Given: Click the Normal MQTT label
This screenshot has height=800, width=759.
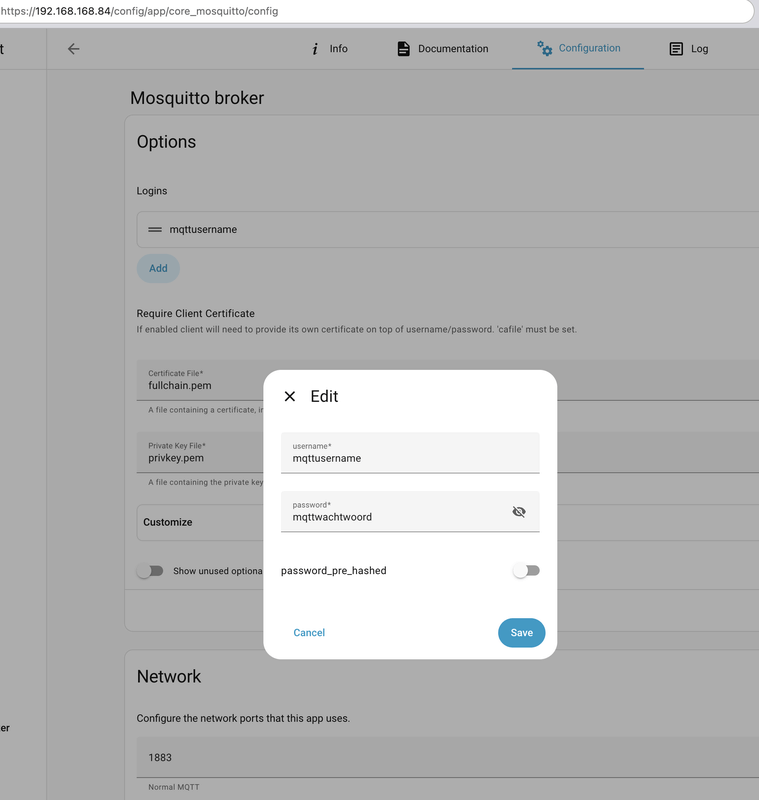Looking at the screenshot, I should point(173,787).
